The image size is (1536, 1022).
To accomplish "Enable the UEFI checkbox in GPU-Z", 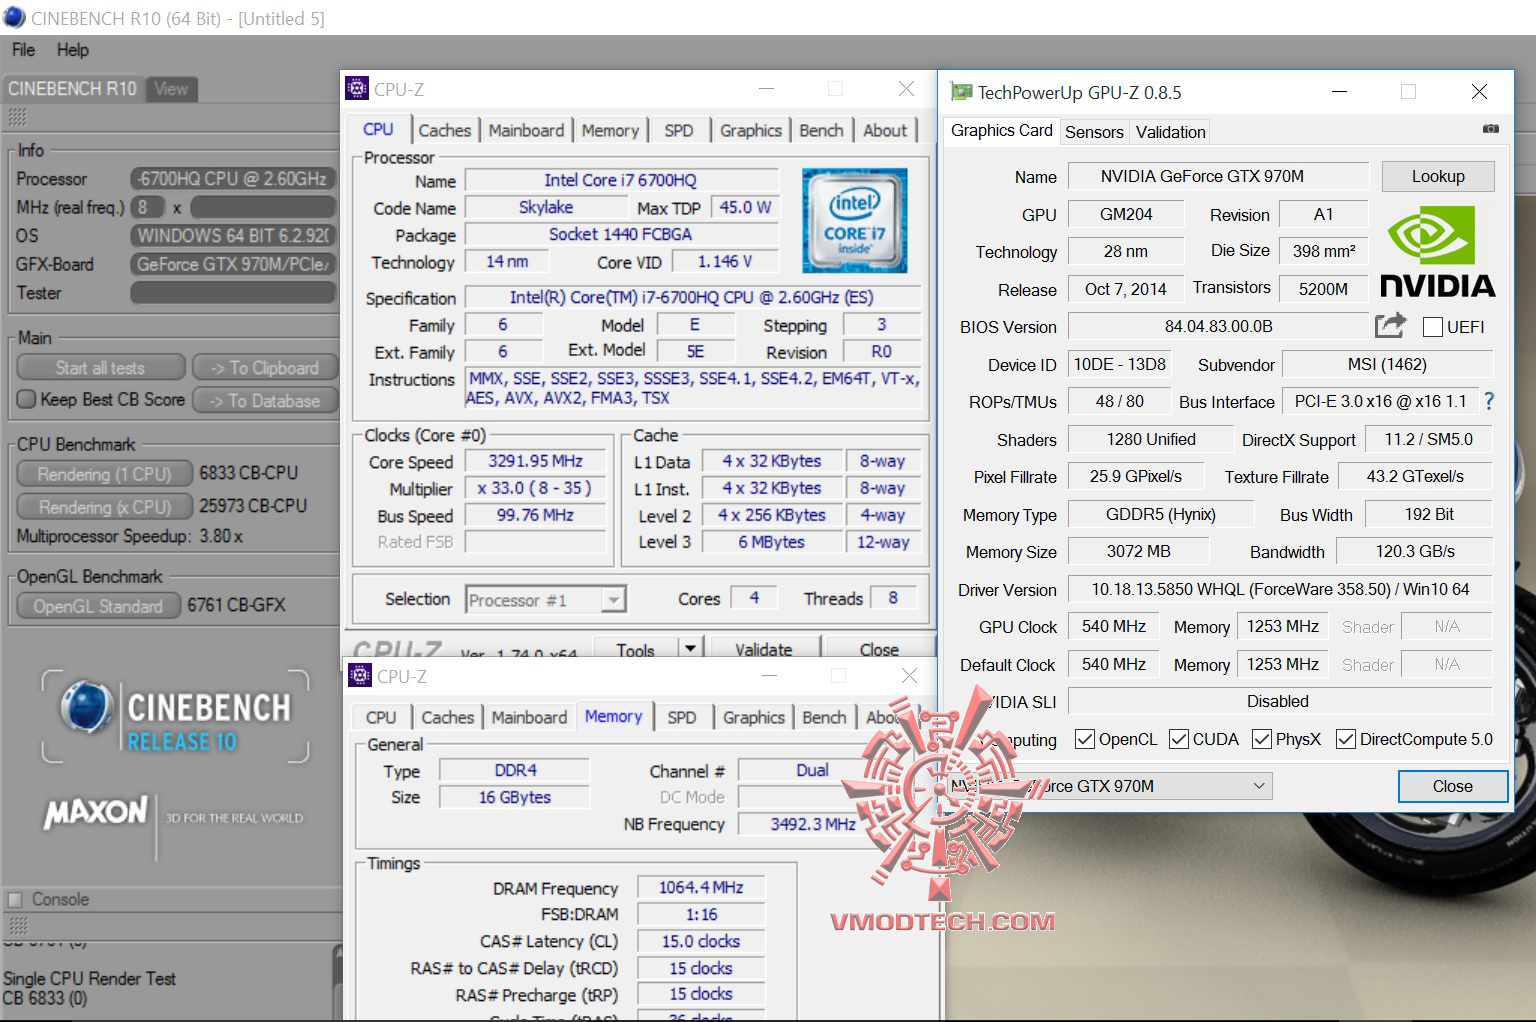I will [x=1432, y=327].
